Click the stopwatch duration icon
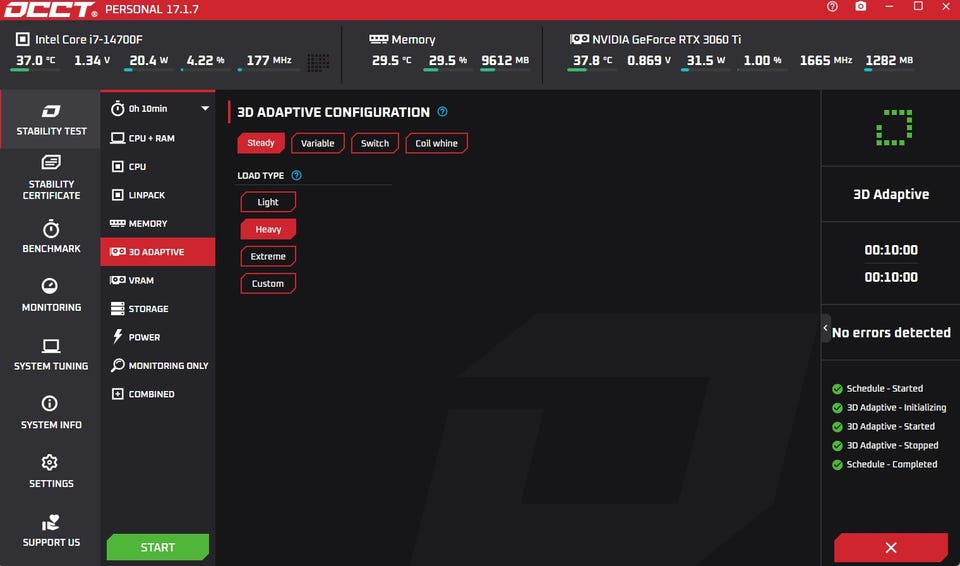Image resolution: width=960 pixels, height=566 pixels. [x=118, y=108]
